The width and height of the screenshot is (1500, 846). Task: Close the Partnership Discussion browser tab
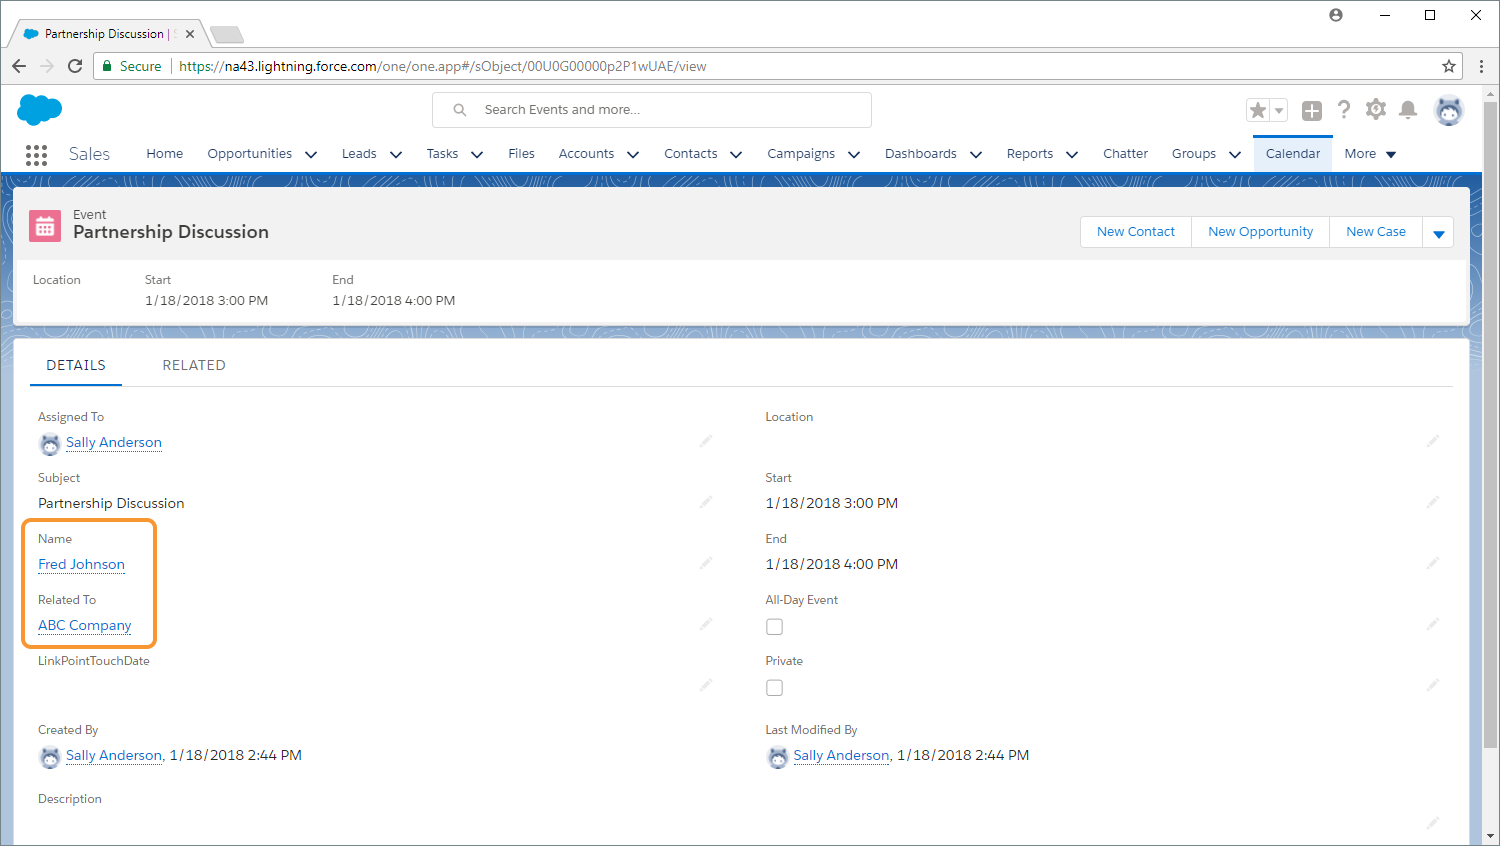click(190, 34)
